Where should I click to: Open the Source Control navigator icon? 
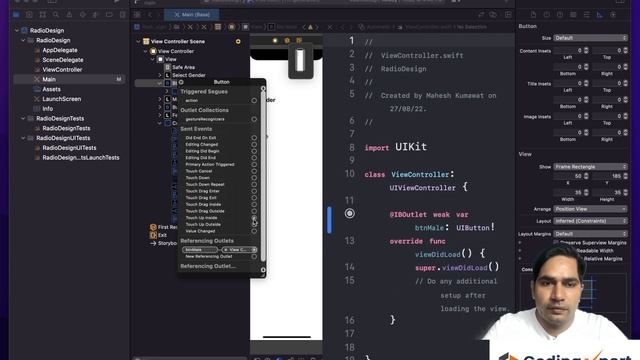coord(29,15)
